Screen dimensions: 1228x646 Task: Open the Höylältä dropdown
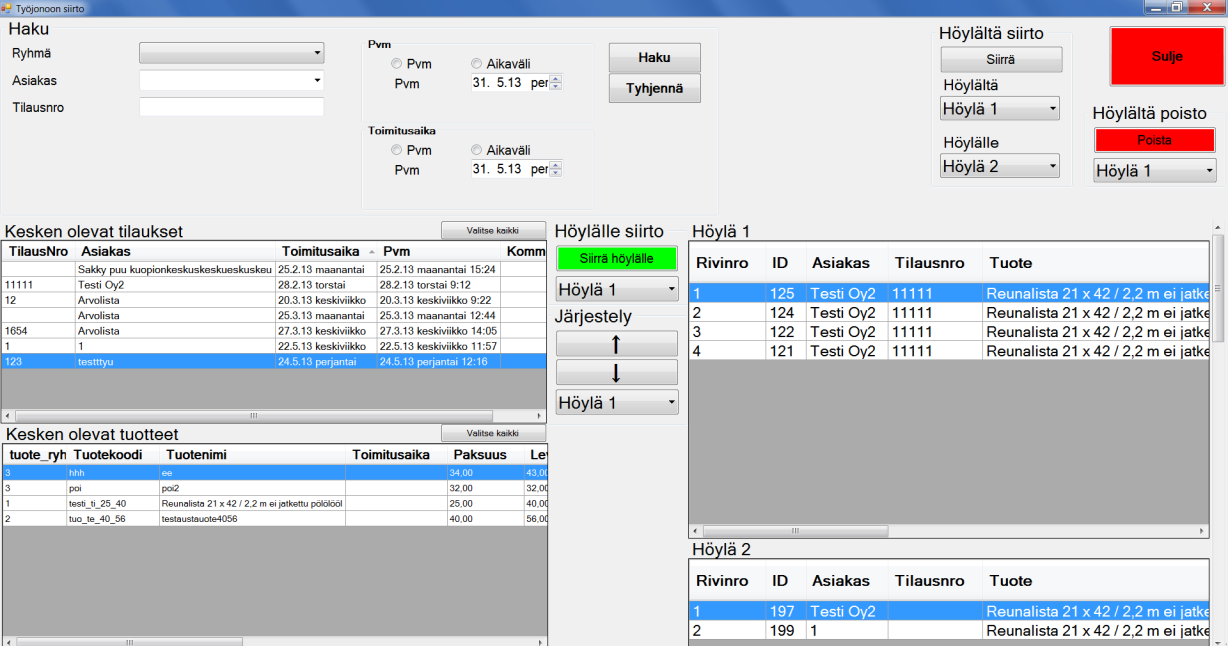pyautogui.click(x=1000, y=108)
